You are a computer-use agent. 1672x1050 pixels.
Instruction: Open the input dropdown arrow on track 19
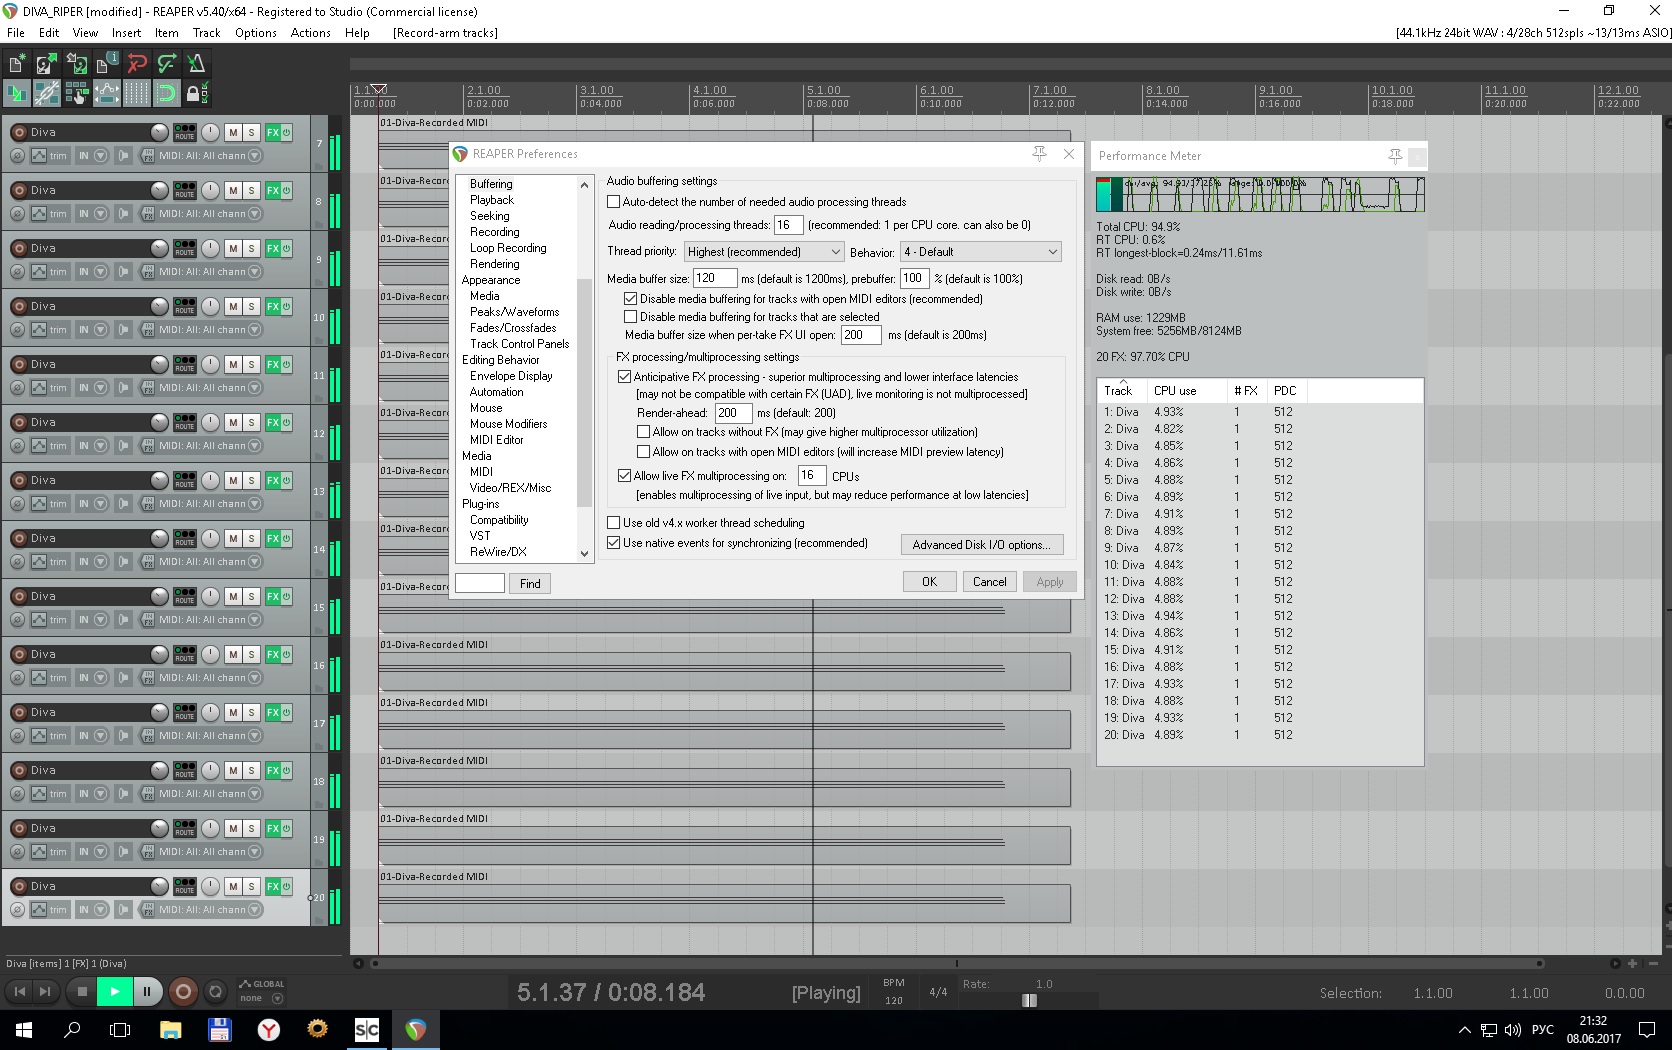click(x=100, y=852)
